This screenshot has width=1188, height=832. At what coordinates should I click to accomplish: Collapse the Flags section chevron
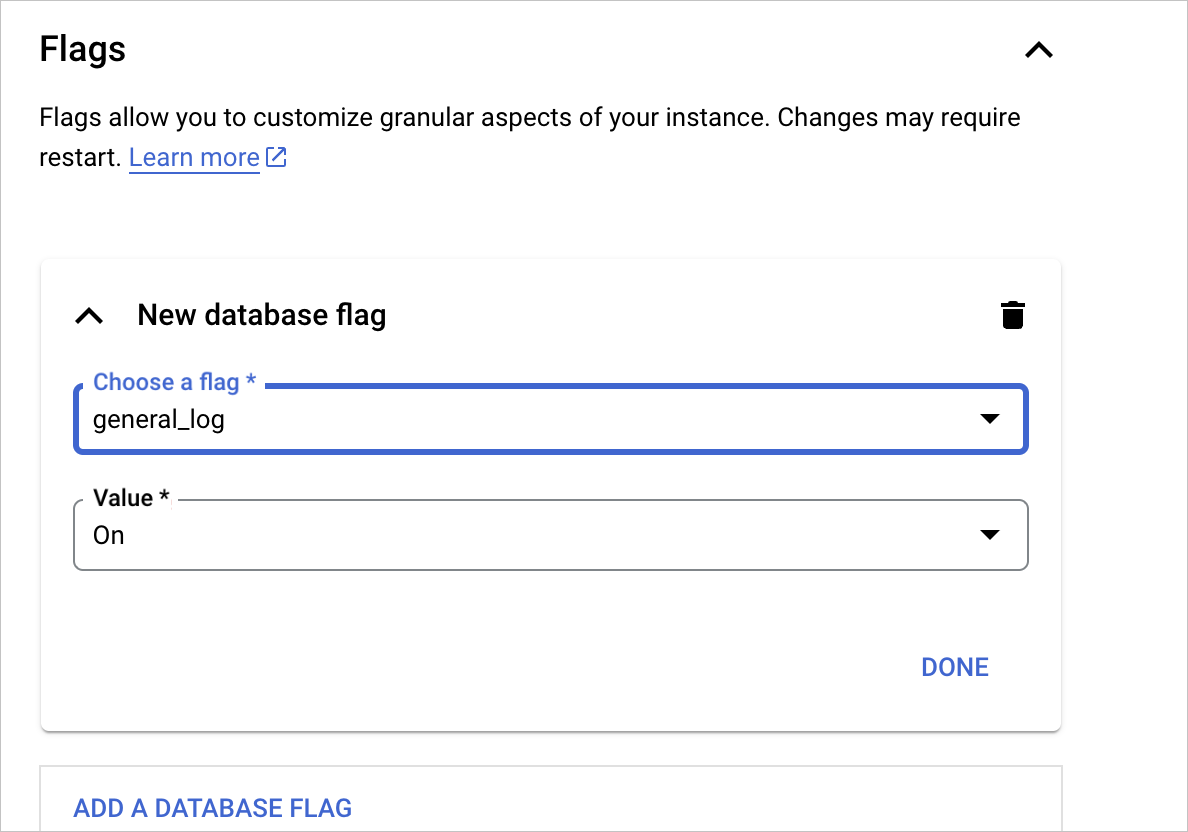[x=1039, y=50]
